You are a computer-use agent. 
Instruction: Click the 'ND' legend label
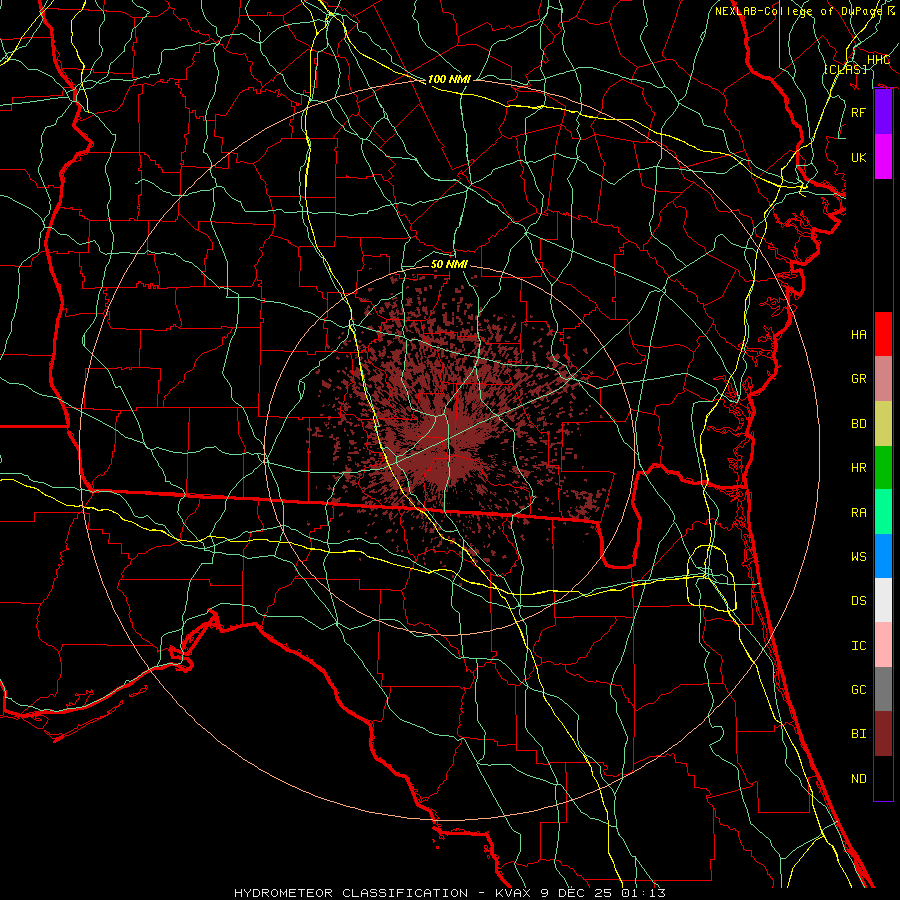(x=859, y=779)
